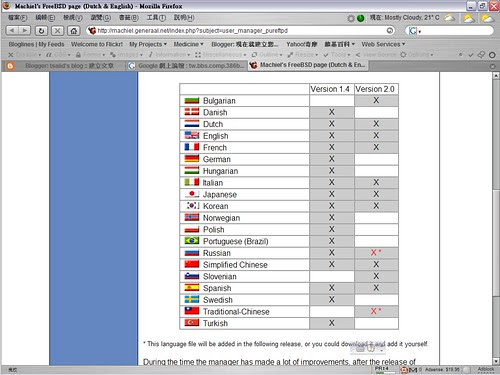Image resolution: width=500 pixels, height=375 pixels.
Task: Click the Korean flag image
Action: [x=192, y=206]
